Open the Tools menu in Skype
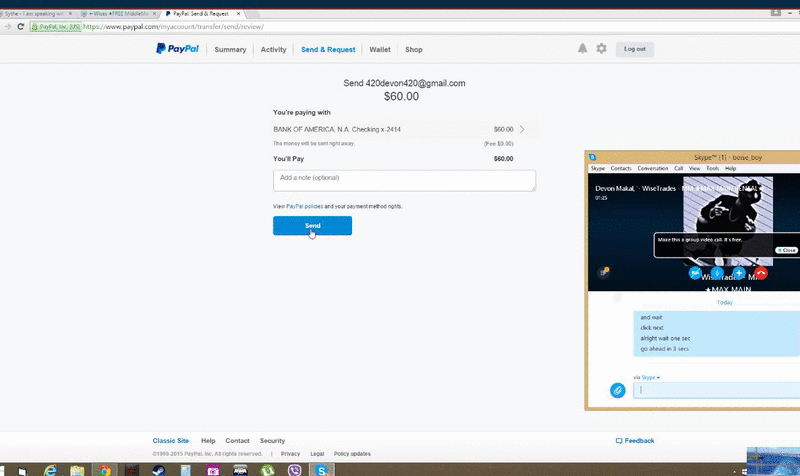Viewport: 800px width, 476px height. (x=712, y=168)
